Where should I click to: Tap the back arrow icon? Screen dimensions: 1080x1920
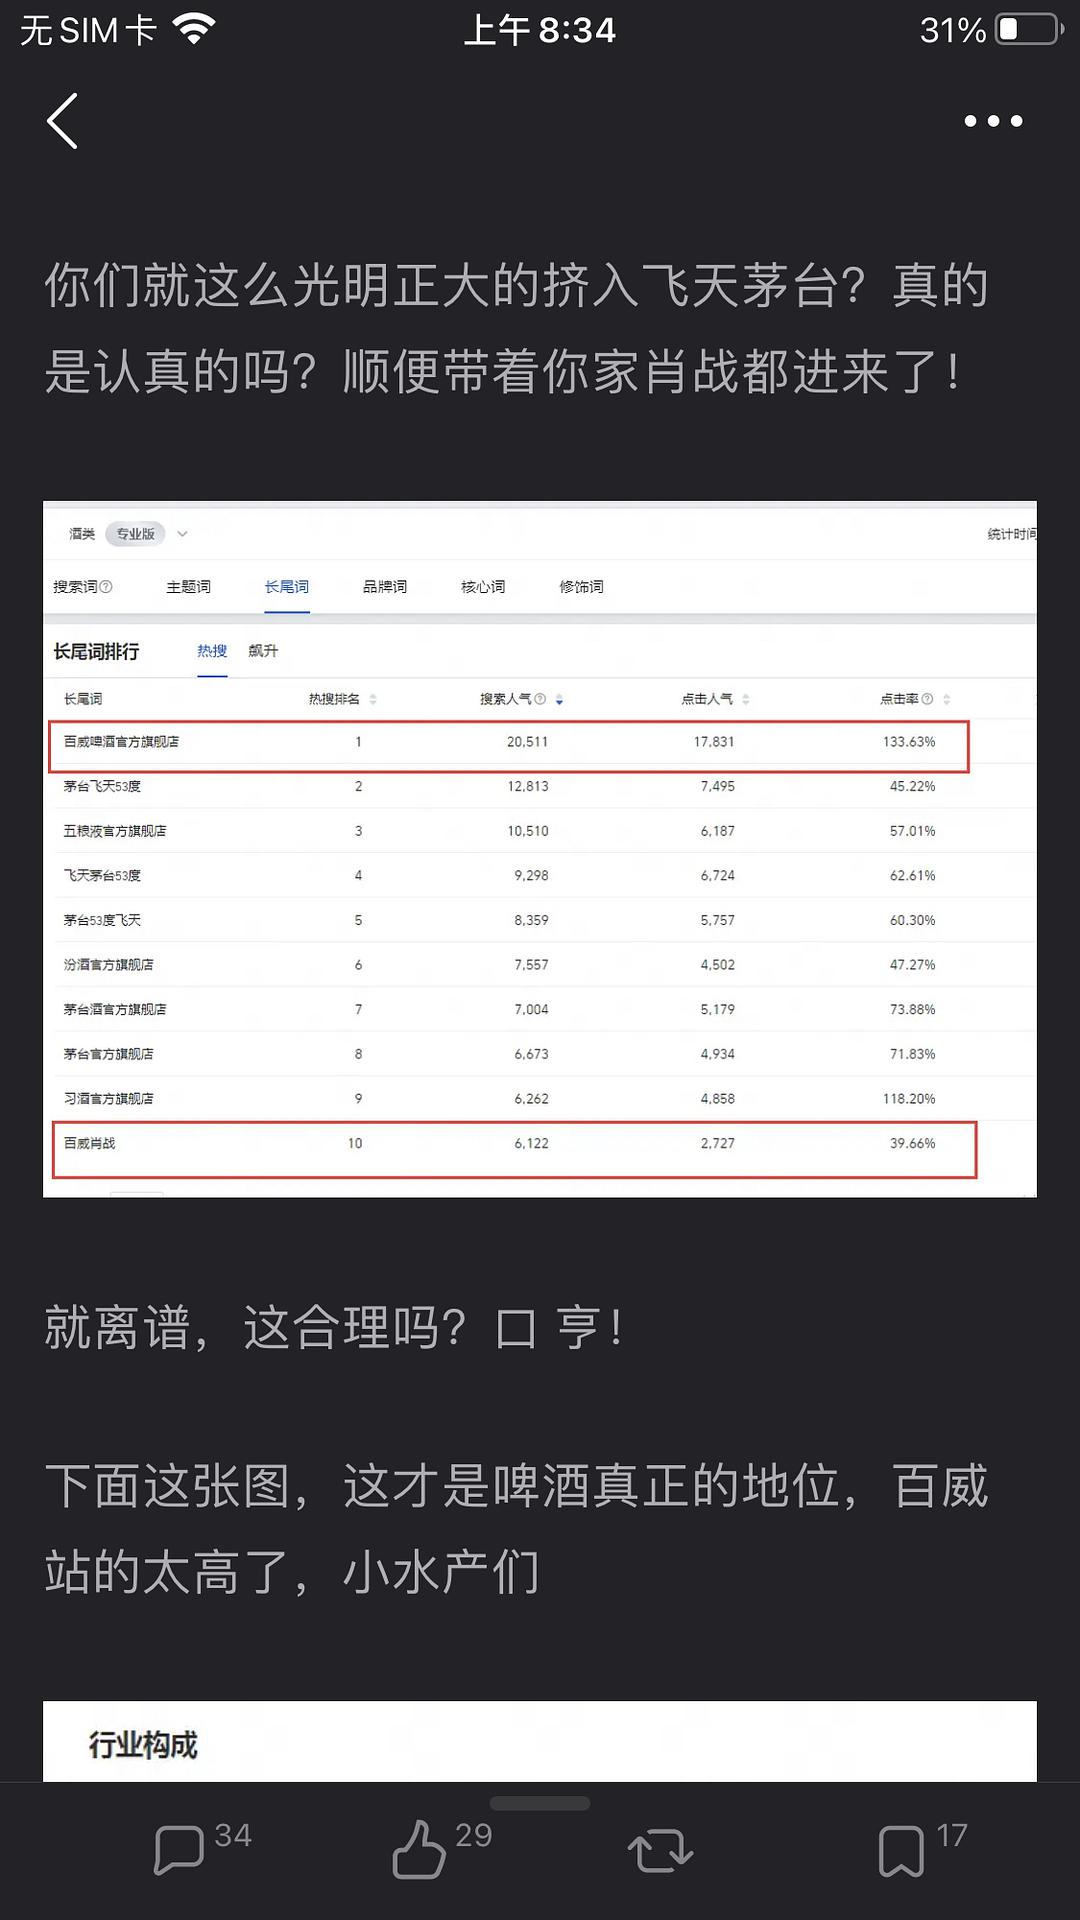[62, 121]
